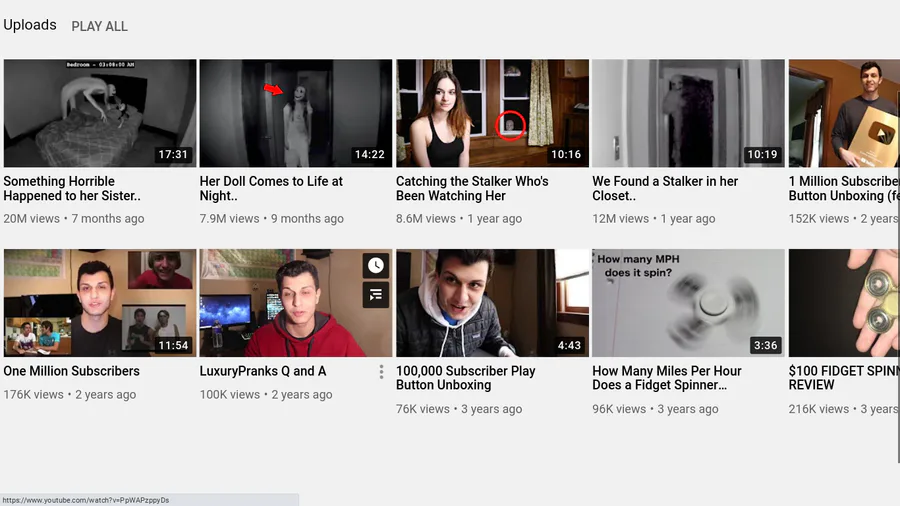This screenshot has width=900, height=506.
Task: Click the 14:22 duration badge
Action: 370,154
